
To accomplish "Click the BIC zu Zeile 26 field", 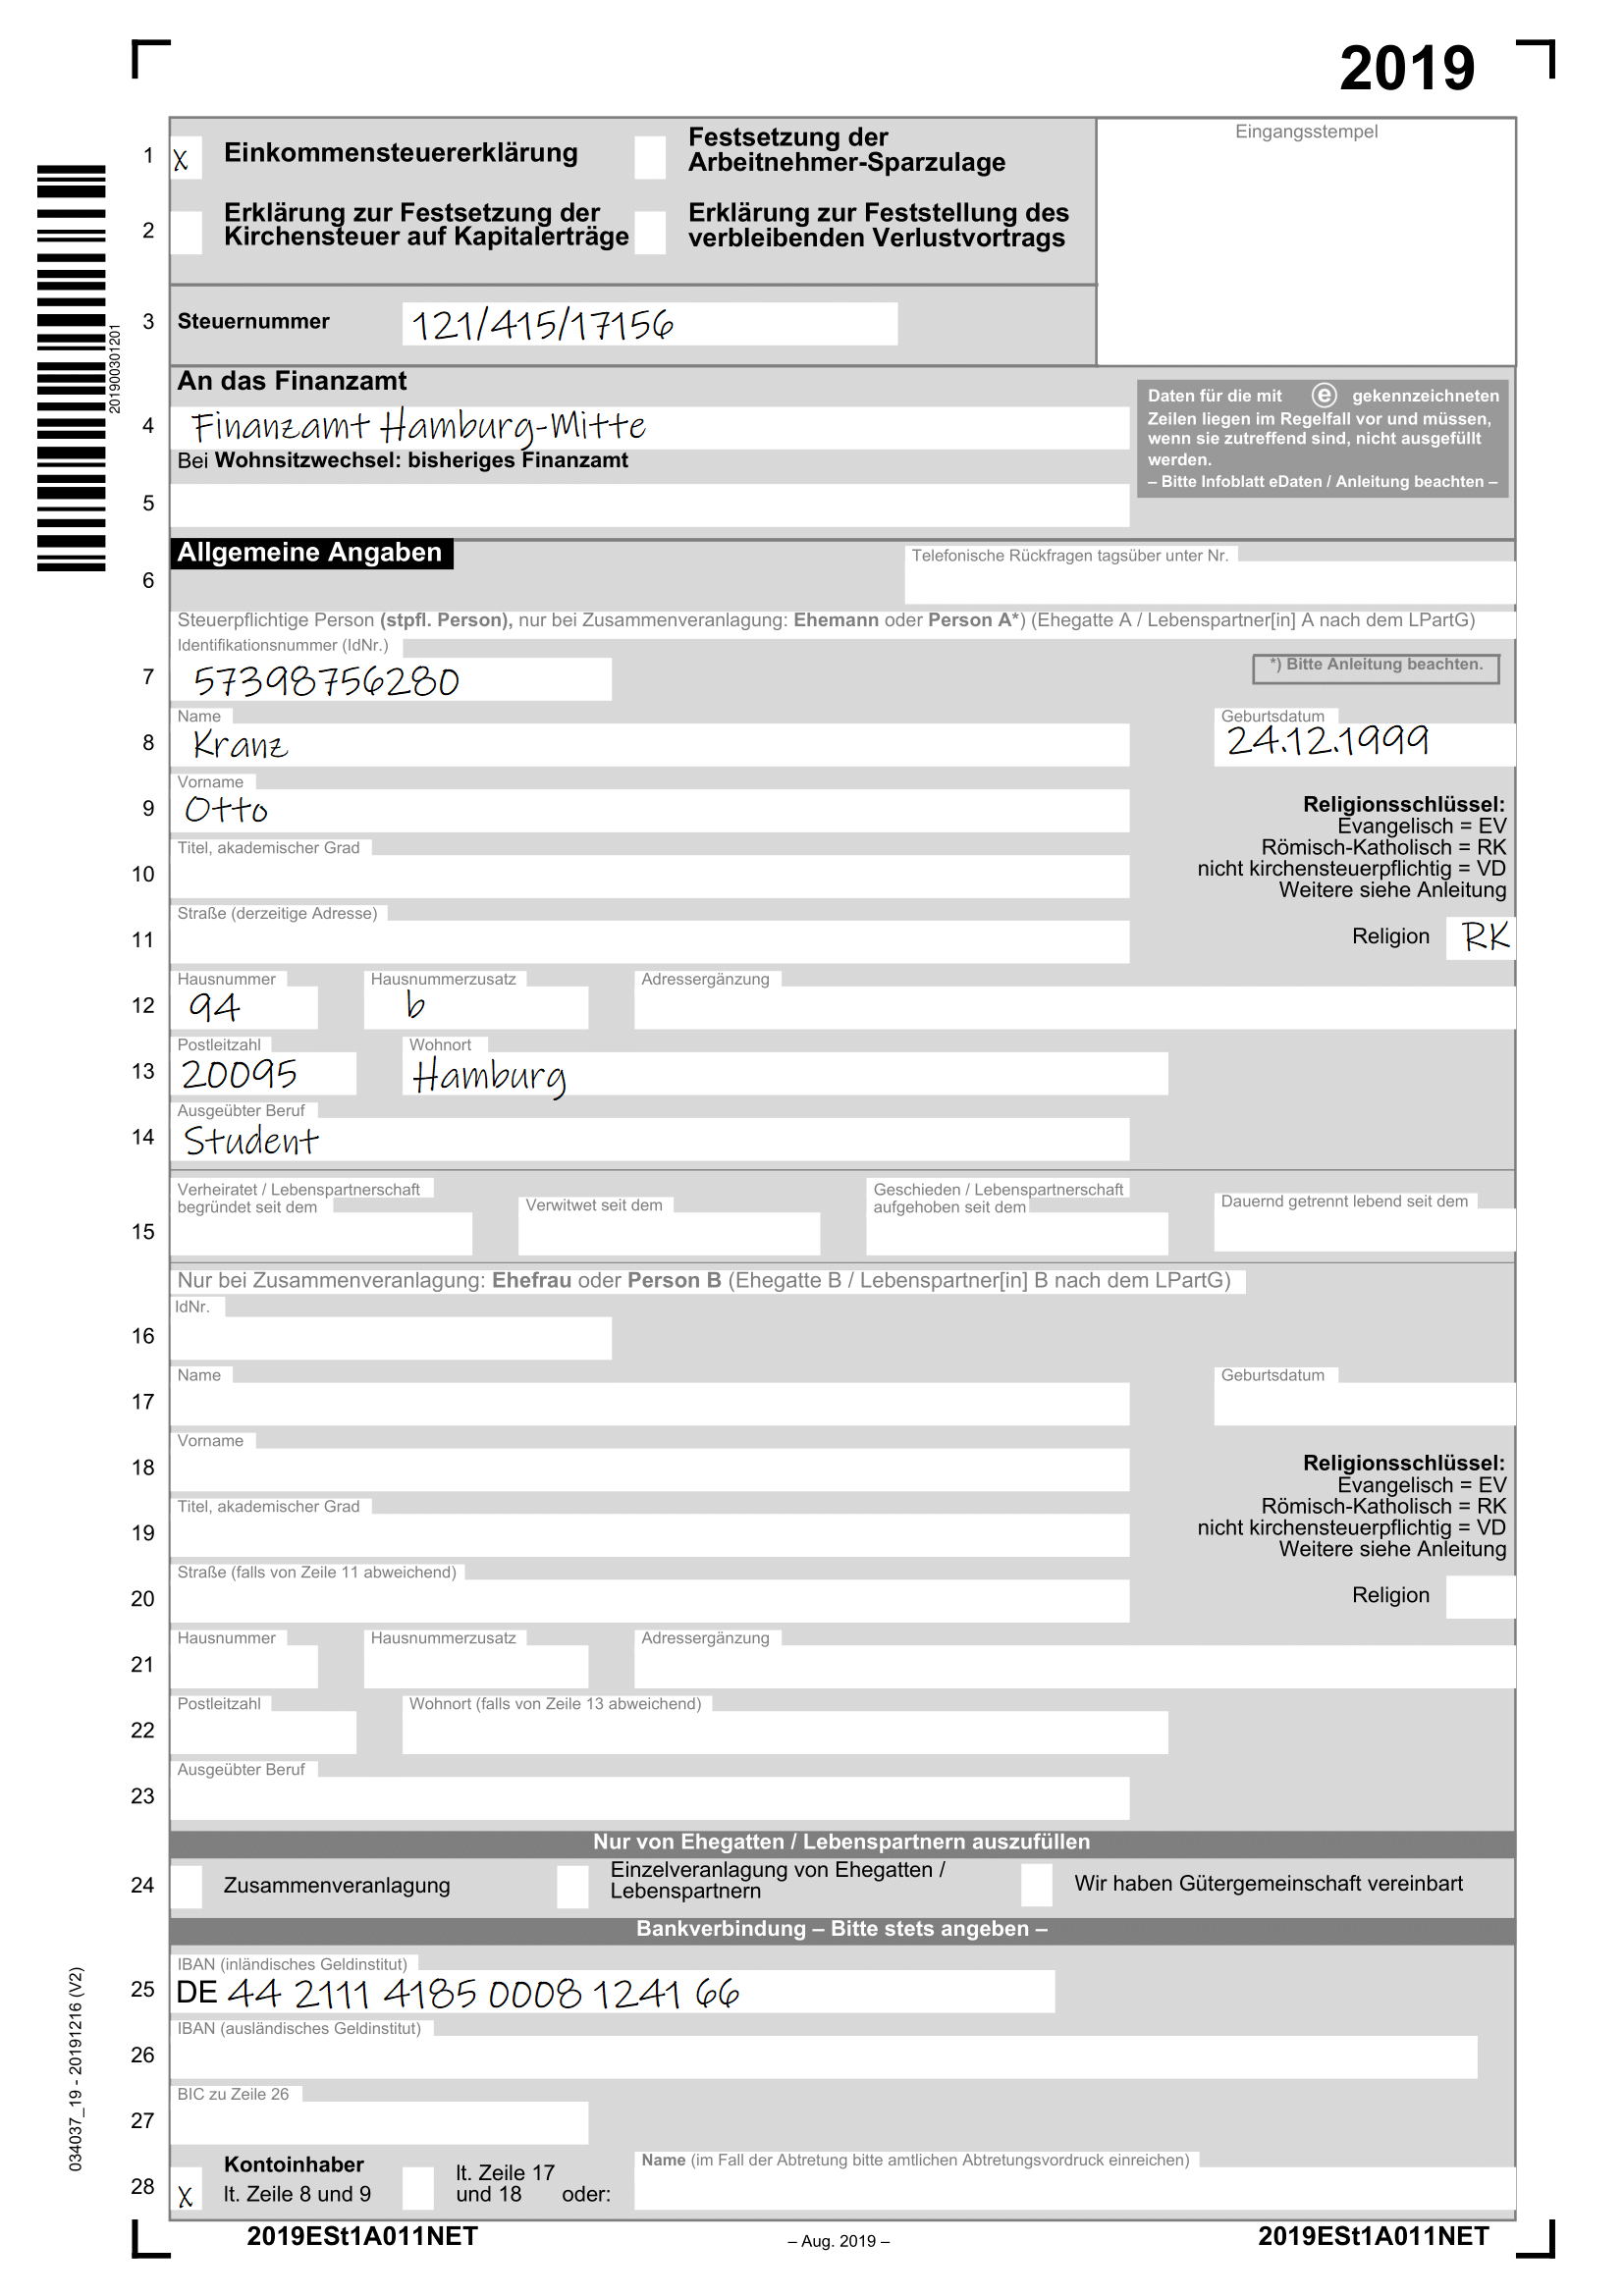I will pos(379,2124).
